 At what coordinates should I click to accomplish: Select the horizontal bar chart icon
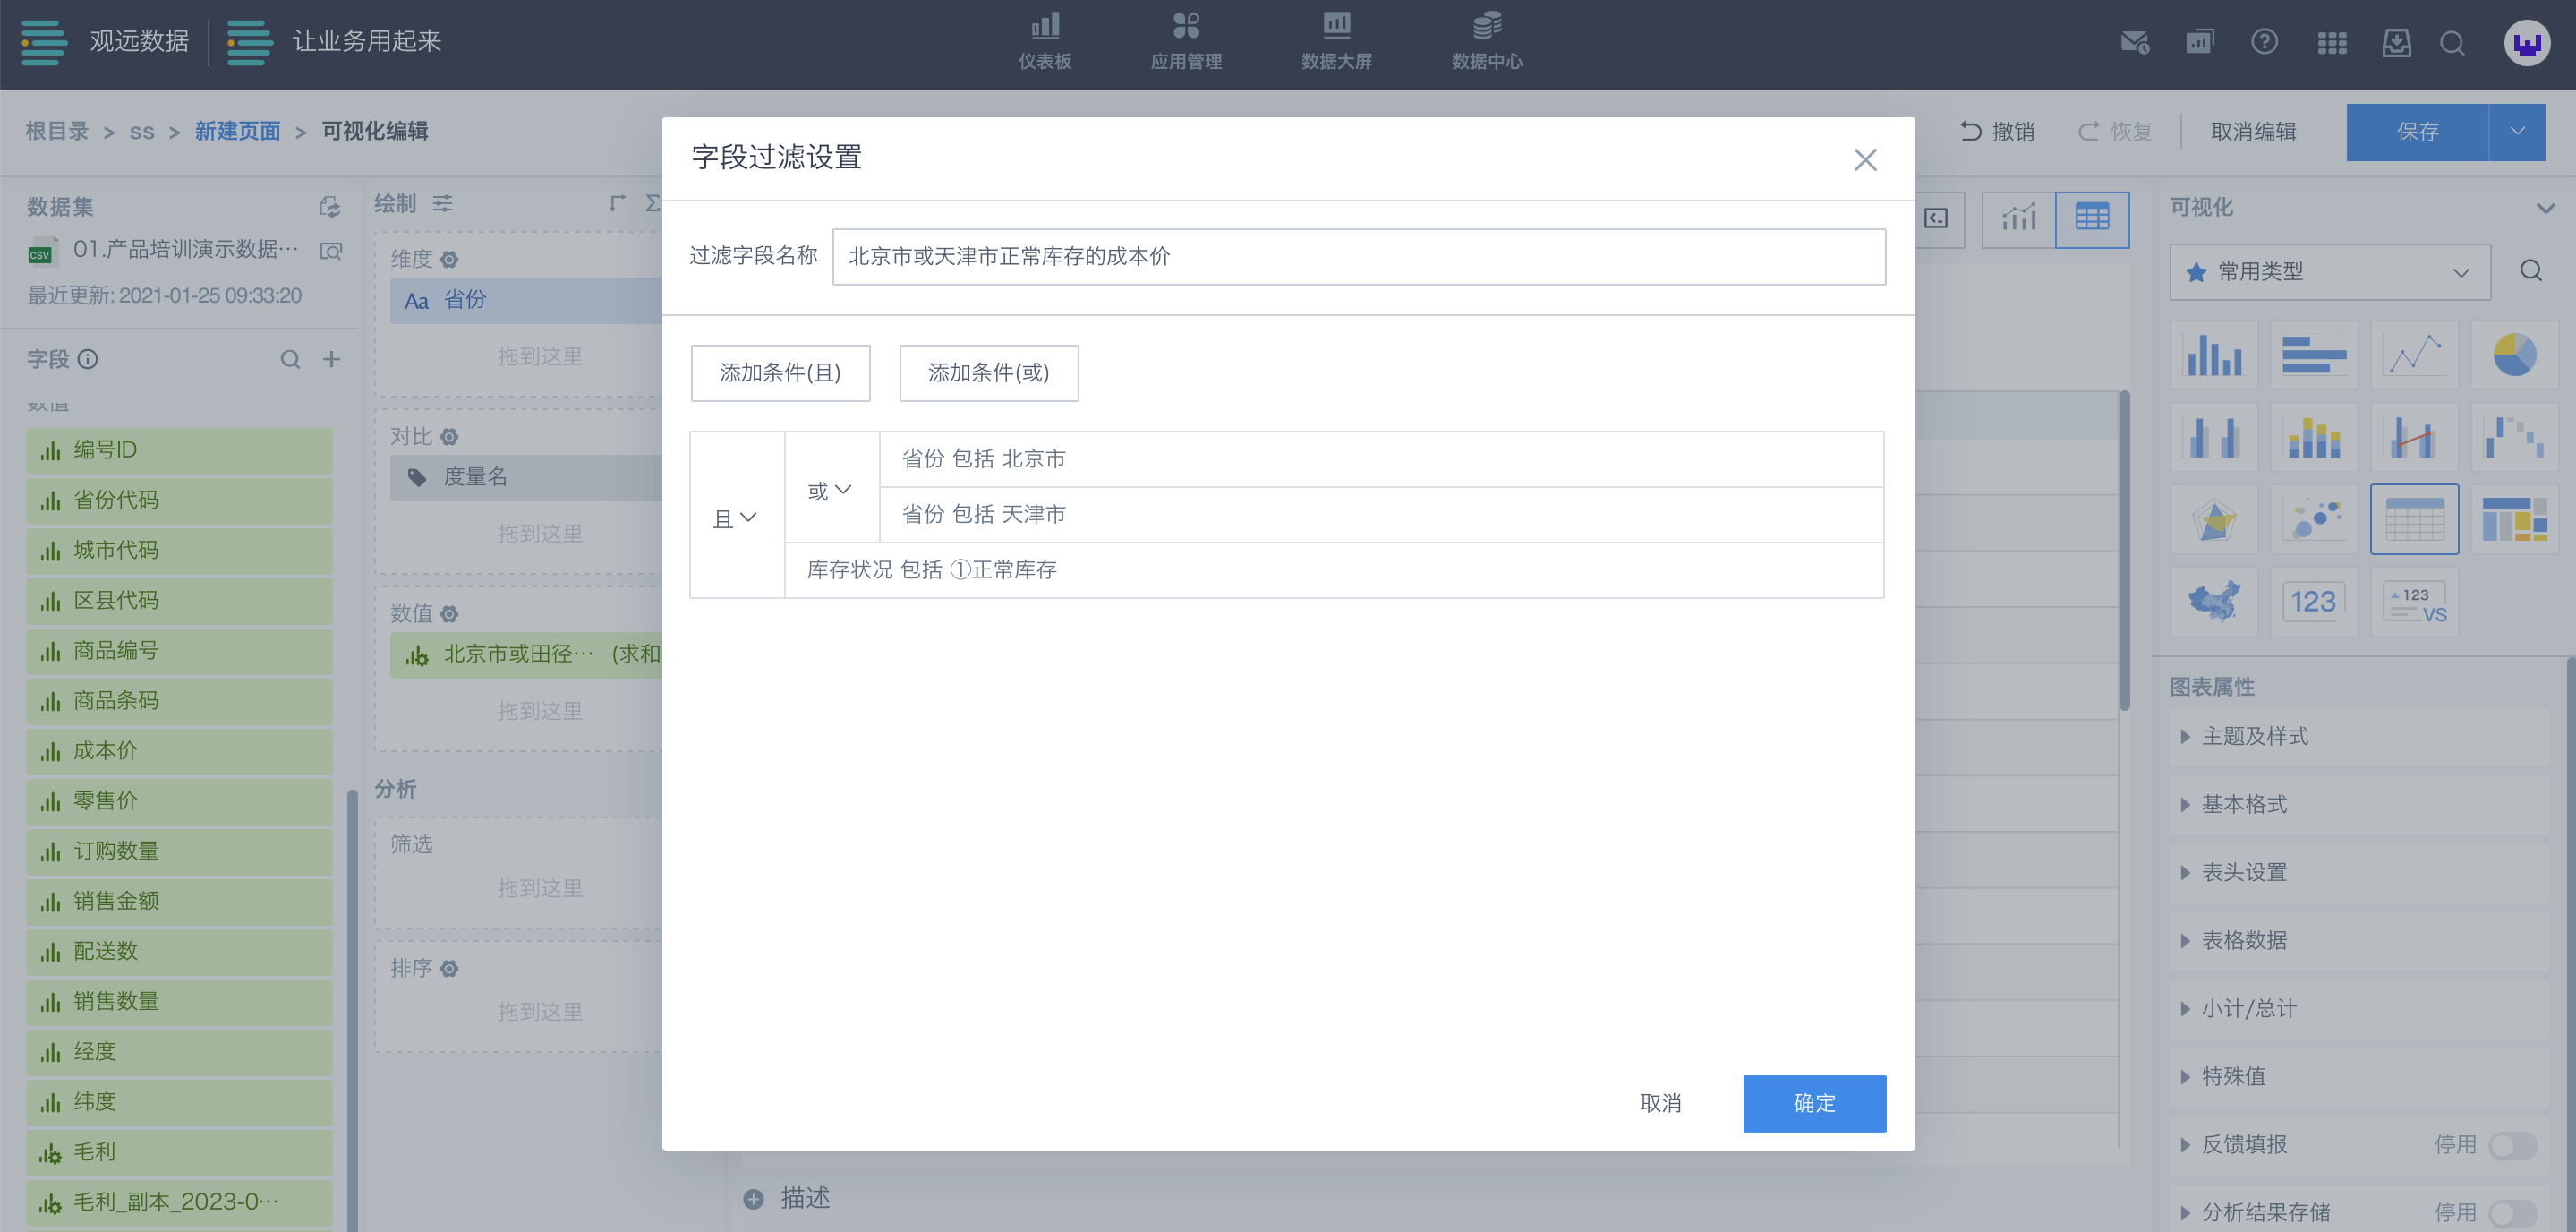[x=2314, y=355]
